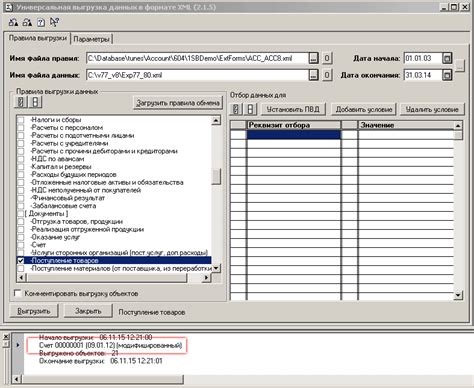Viewport: 474px width, 388px height.
Task: Click the rules list vertical scrollbar thumb
Action: [216, 176]
